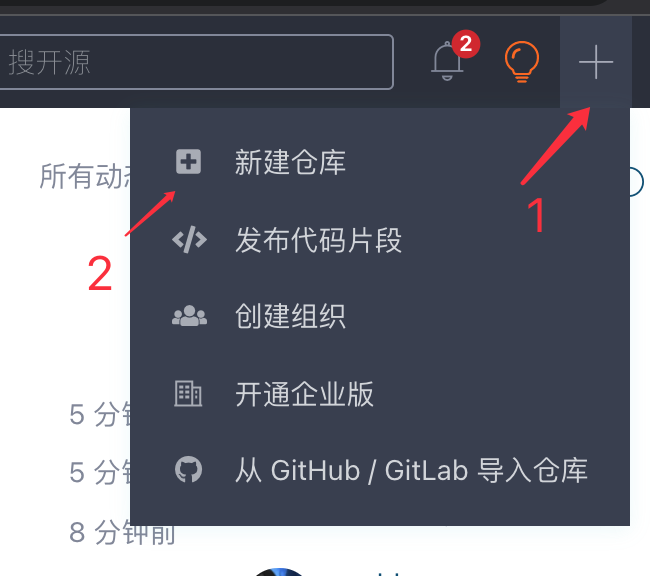Open the 所有动态 activity tab
This screenshot has width=650, height=576.
(85, 176)
